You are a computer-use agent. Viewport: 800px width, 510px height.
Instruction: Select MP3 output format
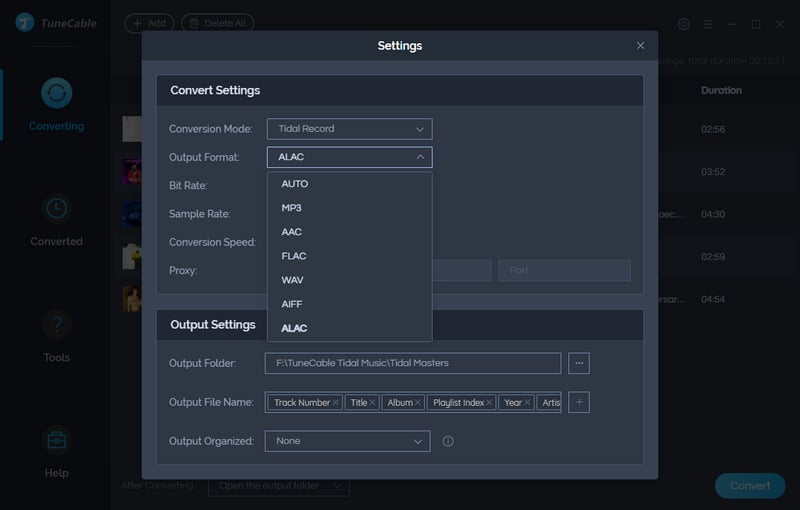tap(349, 208)
